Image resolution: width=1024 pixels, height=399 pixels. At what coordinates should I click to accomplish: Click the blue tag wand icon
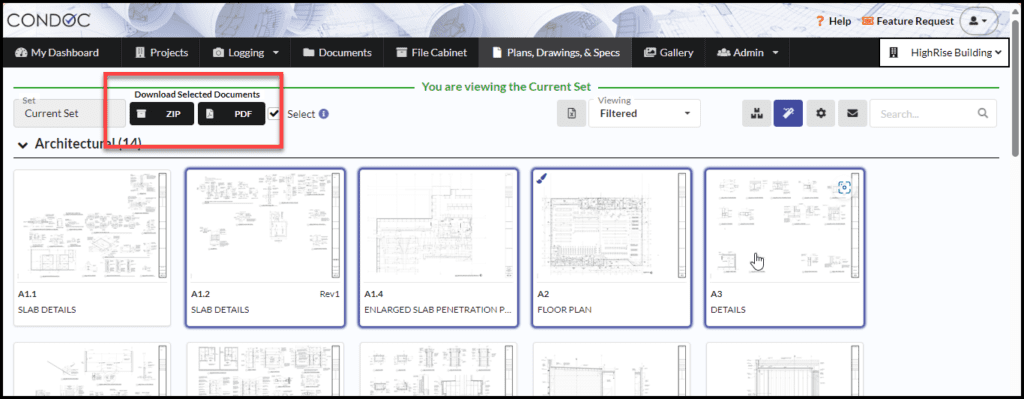click(788, 114)
